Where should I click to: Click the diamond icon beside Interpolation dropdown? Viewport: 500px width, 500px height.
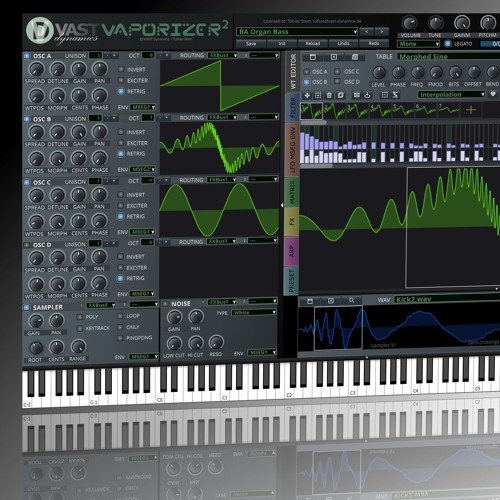[493, 94]
